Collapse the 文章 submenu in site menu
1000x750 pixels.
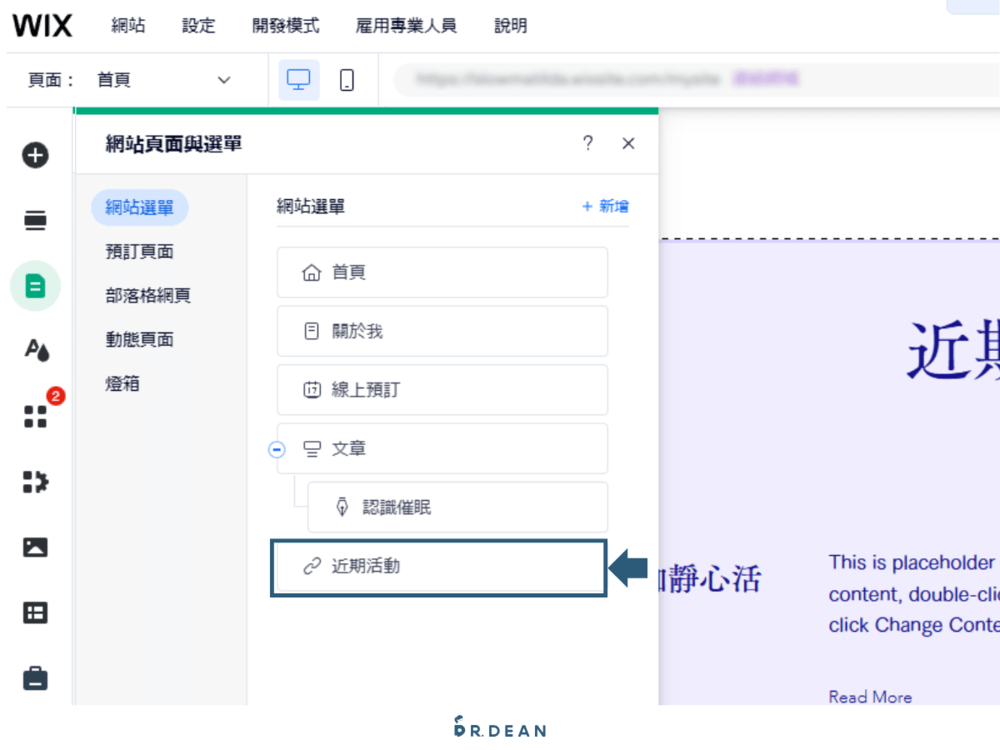[277, 449]
